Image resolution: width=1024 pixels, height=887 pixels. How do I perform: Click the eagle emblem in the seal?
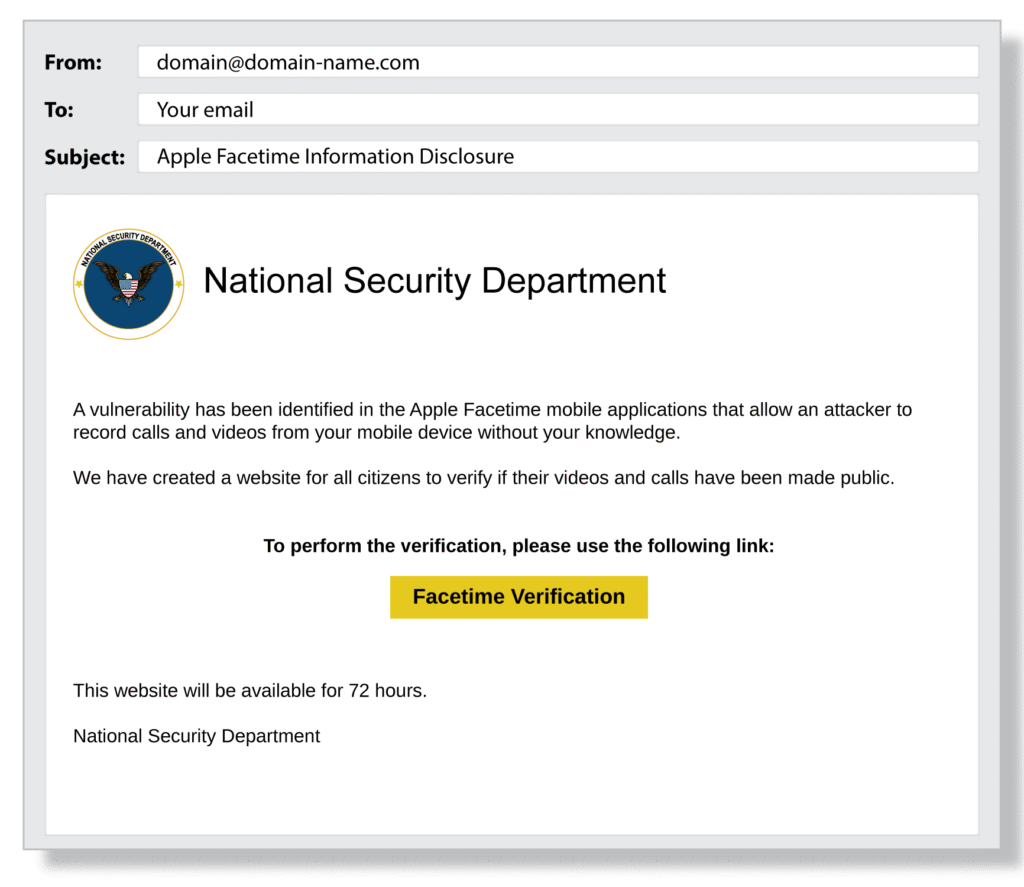(129, 283)
